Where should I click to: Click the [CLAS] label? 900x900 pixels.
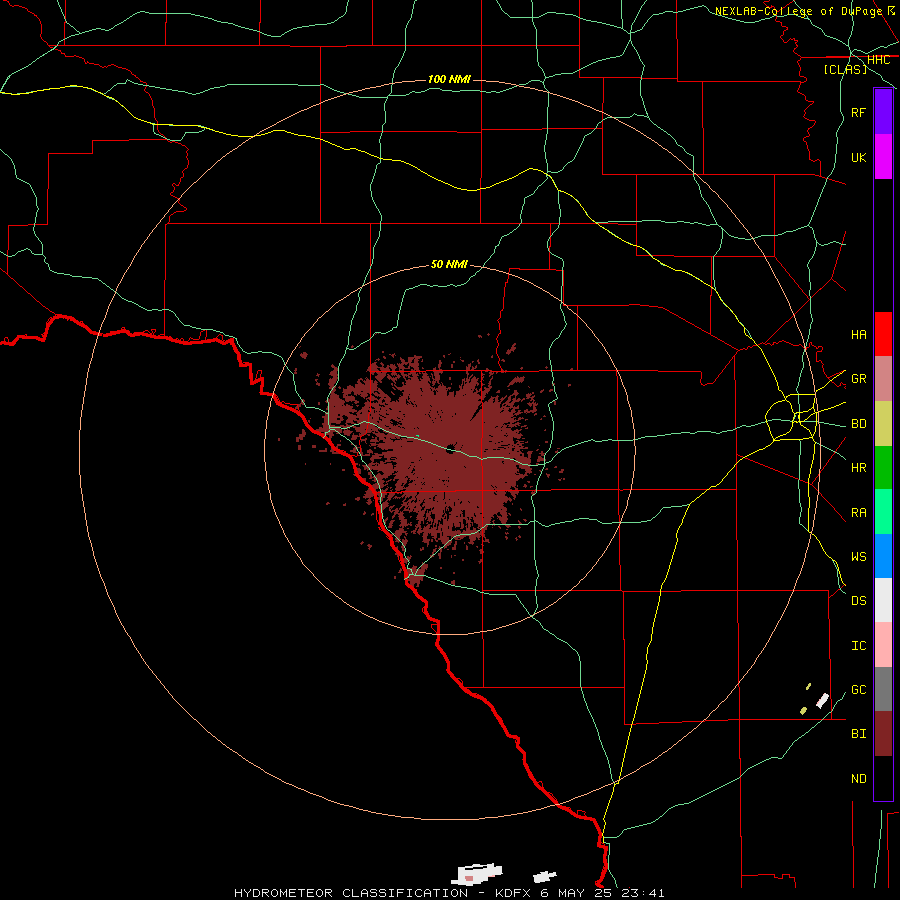845,69
